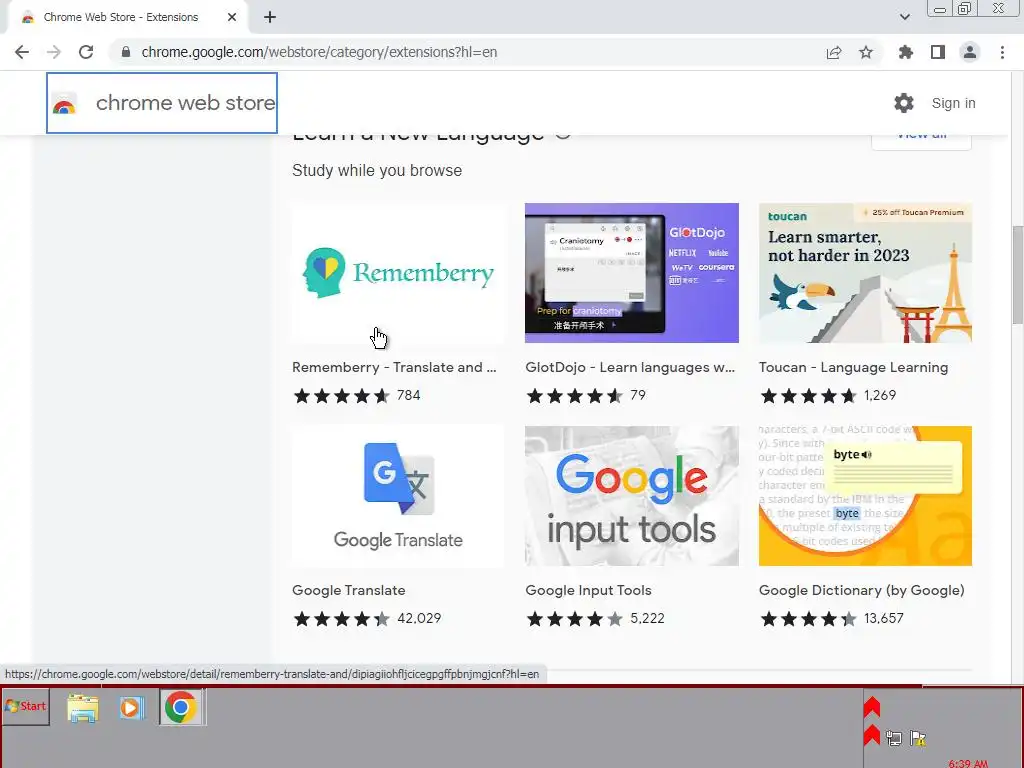Click the Google Translate title text
Screen dimensions: 1024x768
point(349,590)
